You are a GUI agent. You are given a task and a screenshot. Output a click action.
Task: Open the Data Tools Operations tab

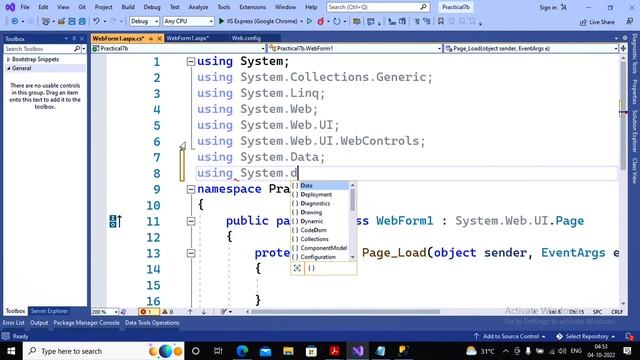[152, 323]
